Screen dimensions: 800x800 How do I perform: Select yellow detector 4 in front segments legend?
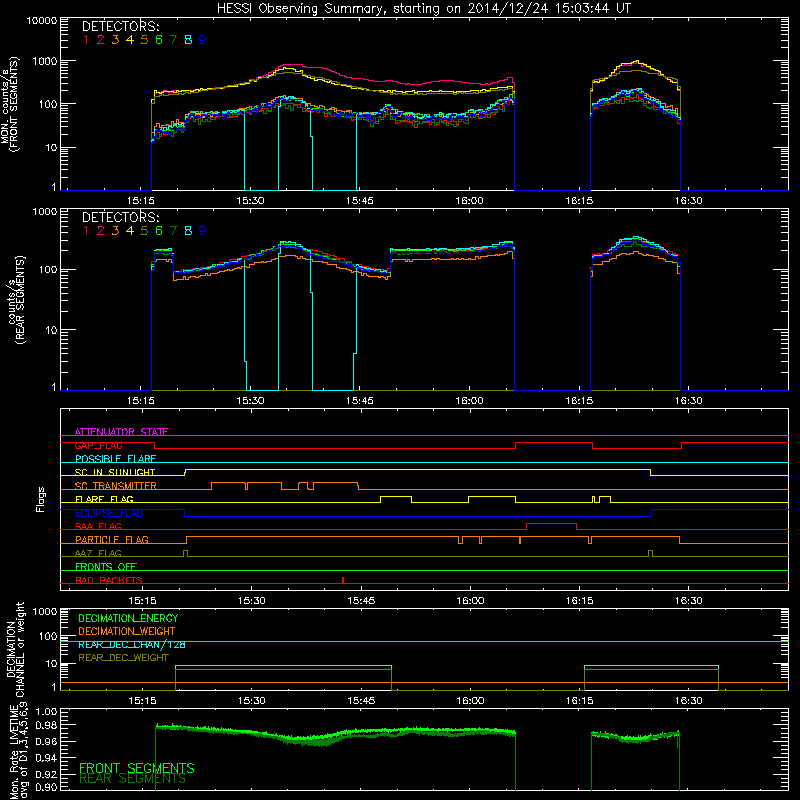pyautogui.click(x=130, y=40)
